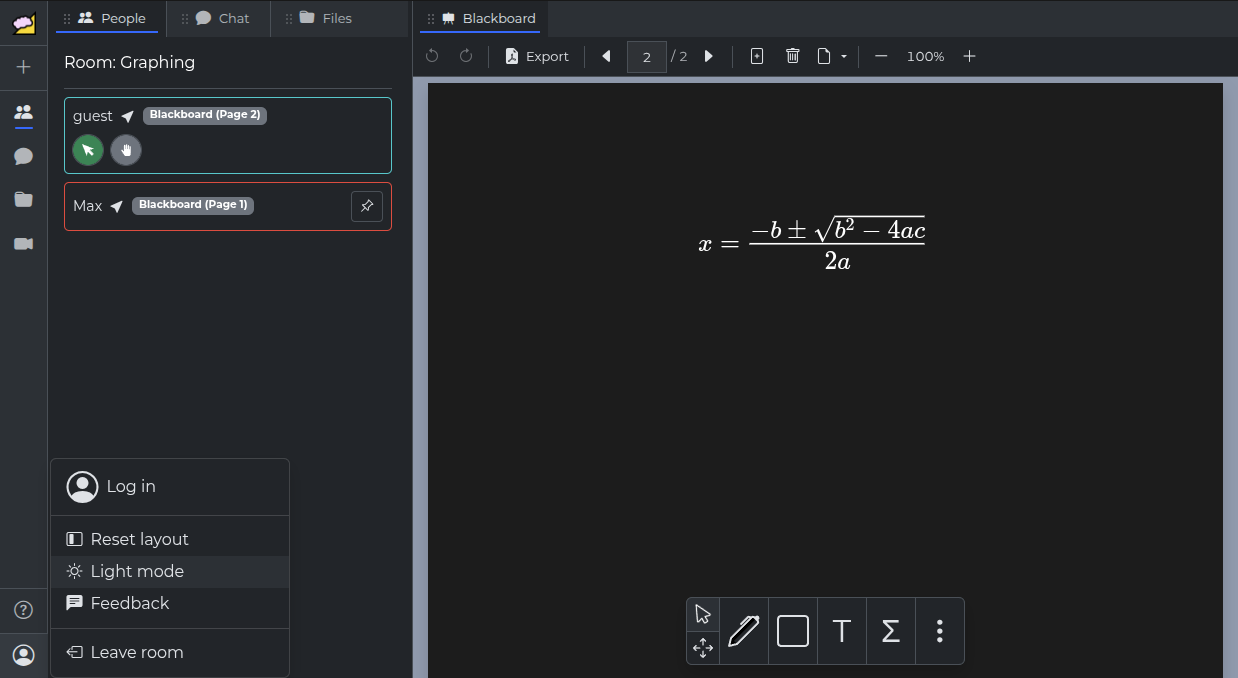Add a new blackboard page
1238x678 pixels.
(x=757, y=56)
